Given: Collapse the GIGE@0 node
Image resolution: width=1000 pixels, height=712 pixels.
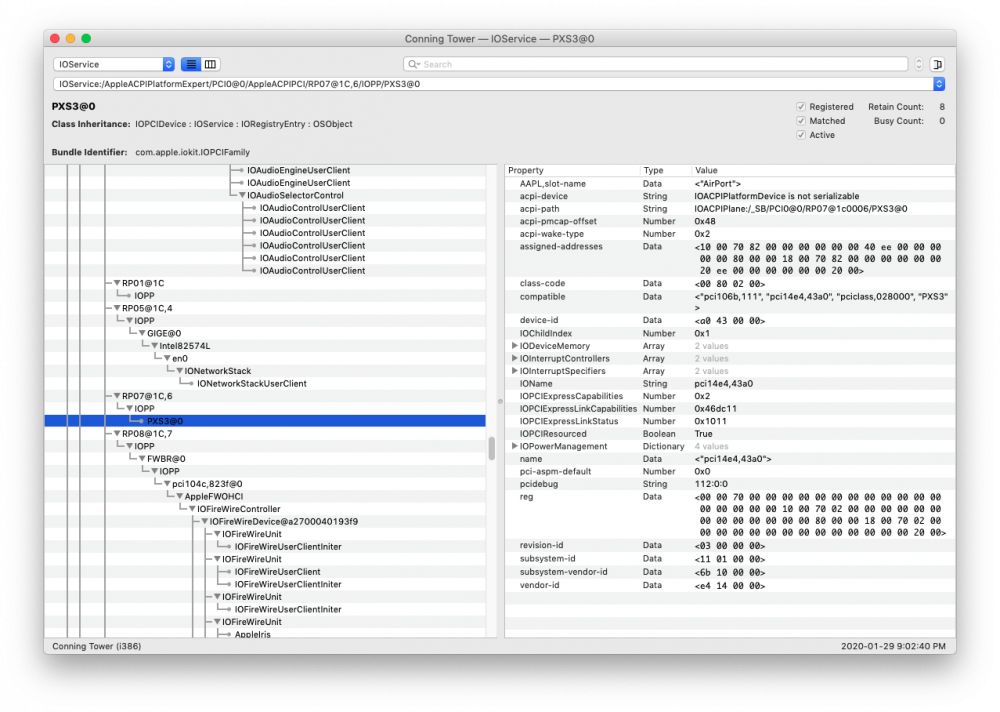Looking at the screenshot, I should point(142,334).
